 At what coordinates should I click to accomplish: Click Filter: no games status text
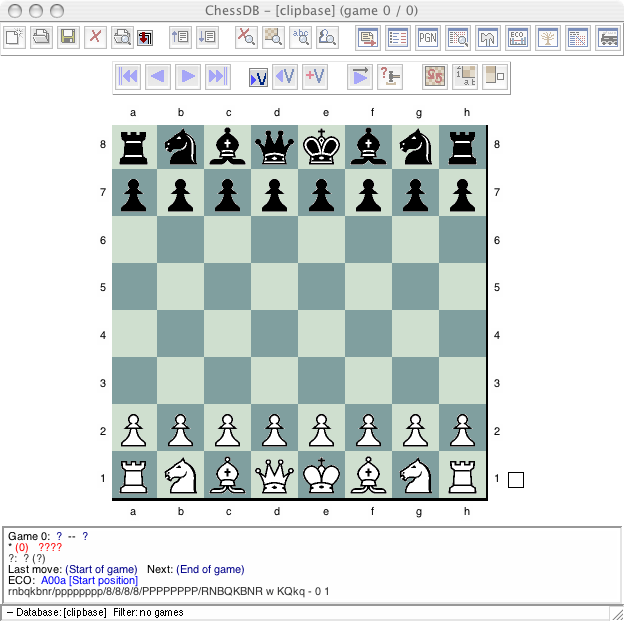[148, 612]
